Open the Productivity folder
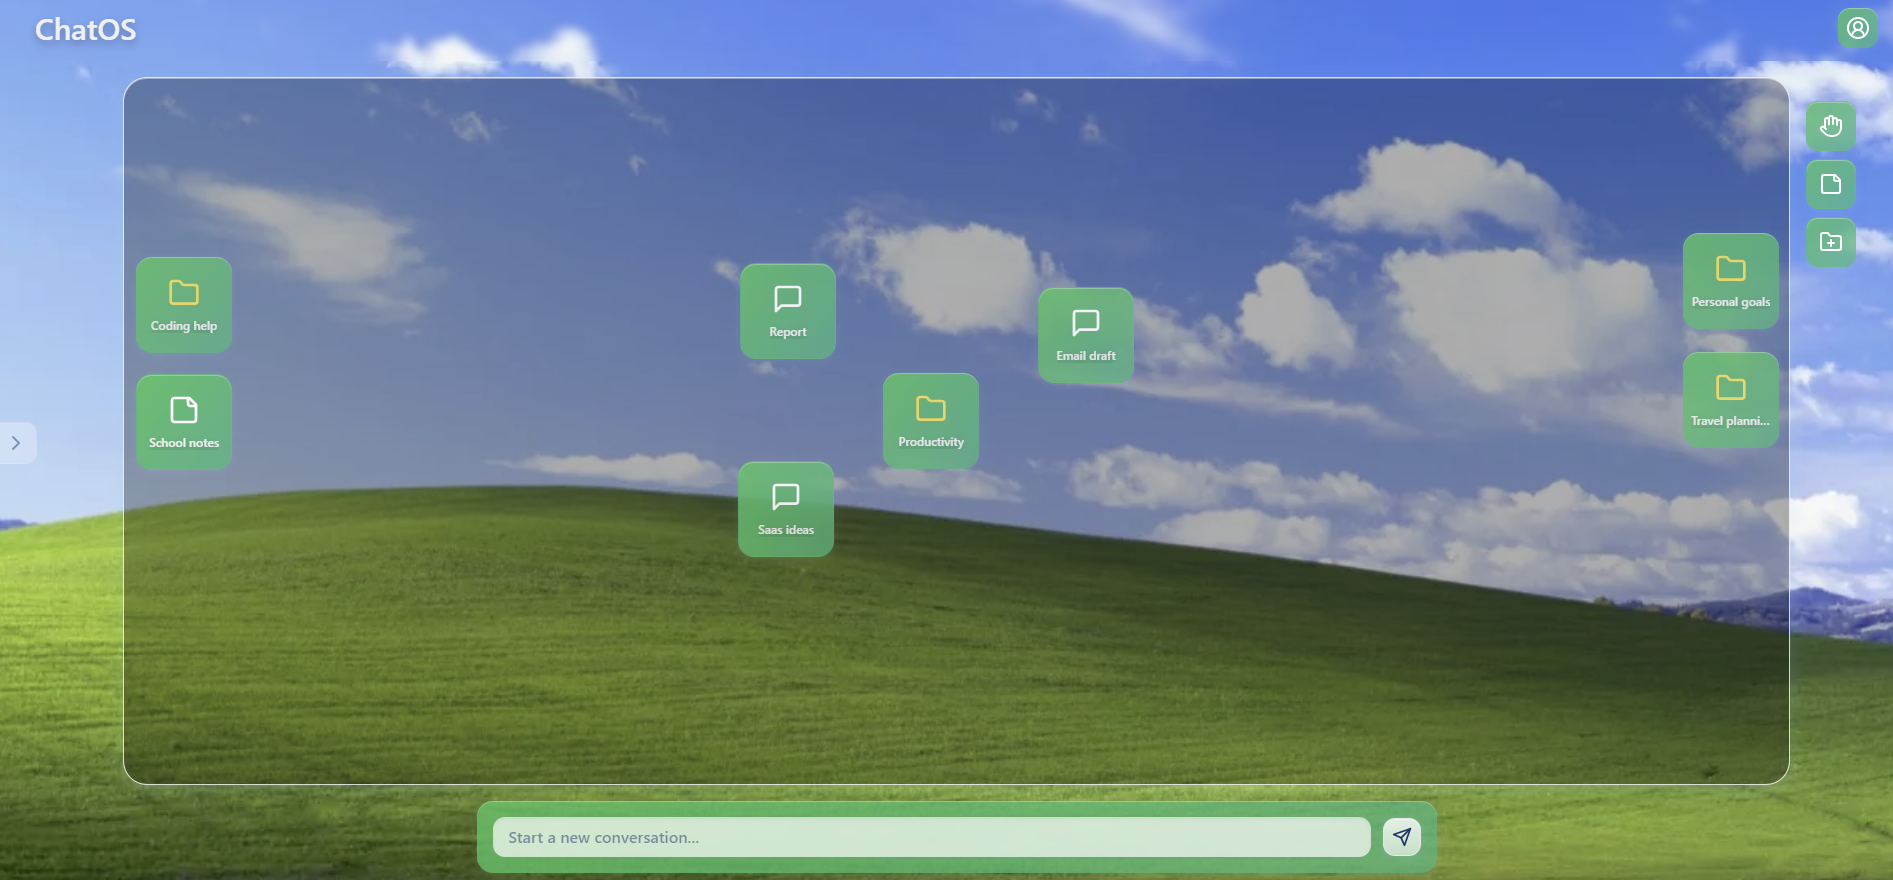The image size is (1893, 880). [931, 421]
